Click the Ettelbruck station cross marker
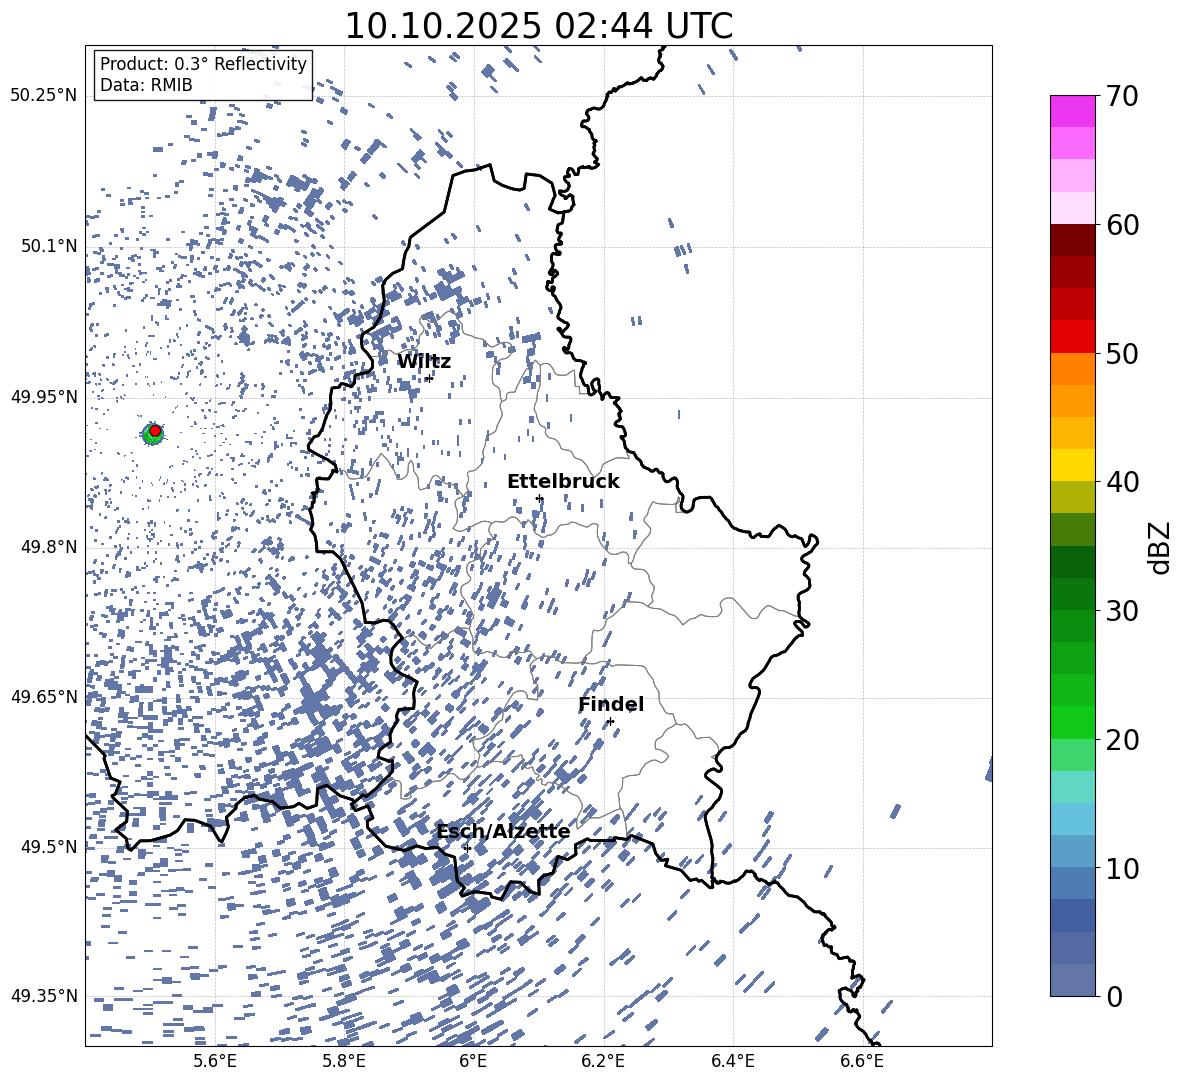The width and height of the screenshot is (1184, 1081). [539, 498]
